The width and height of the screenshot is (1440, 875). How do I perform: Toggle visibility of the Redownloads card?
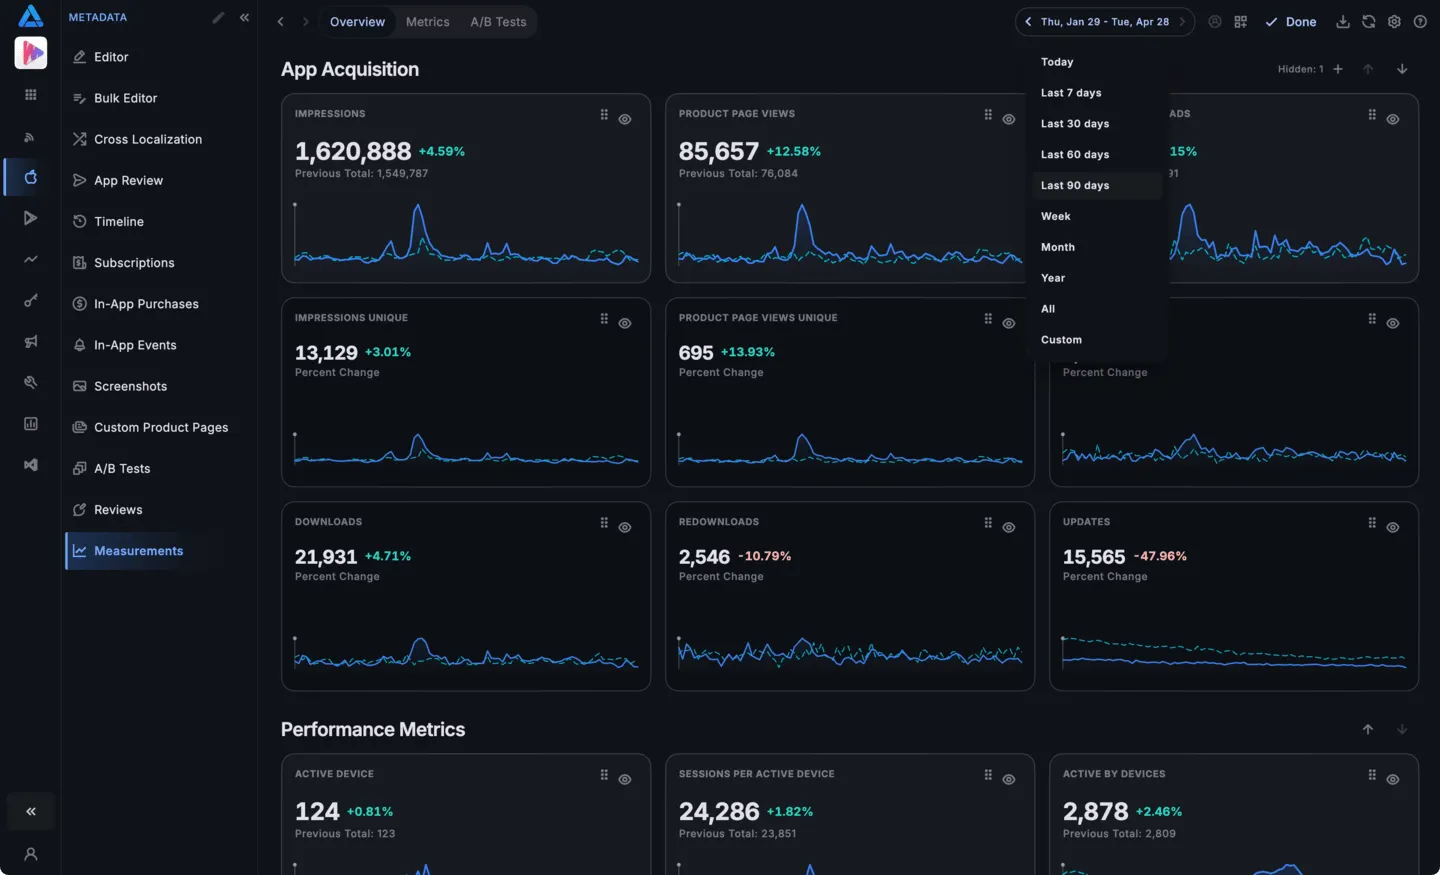pos(1009,527)
